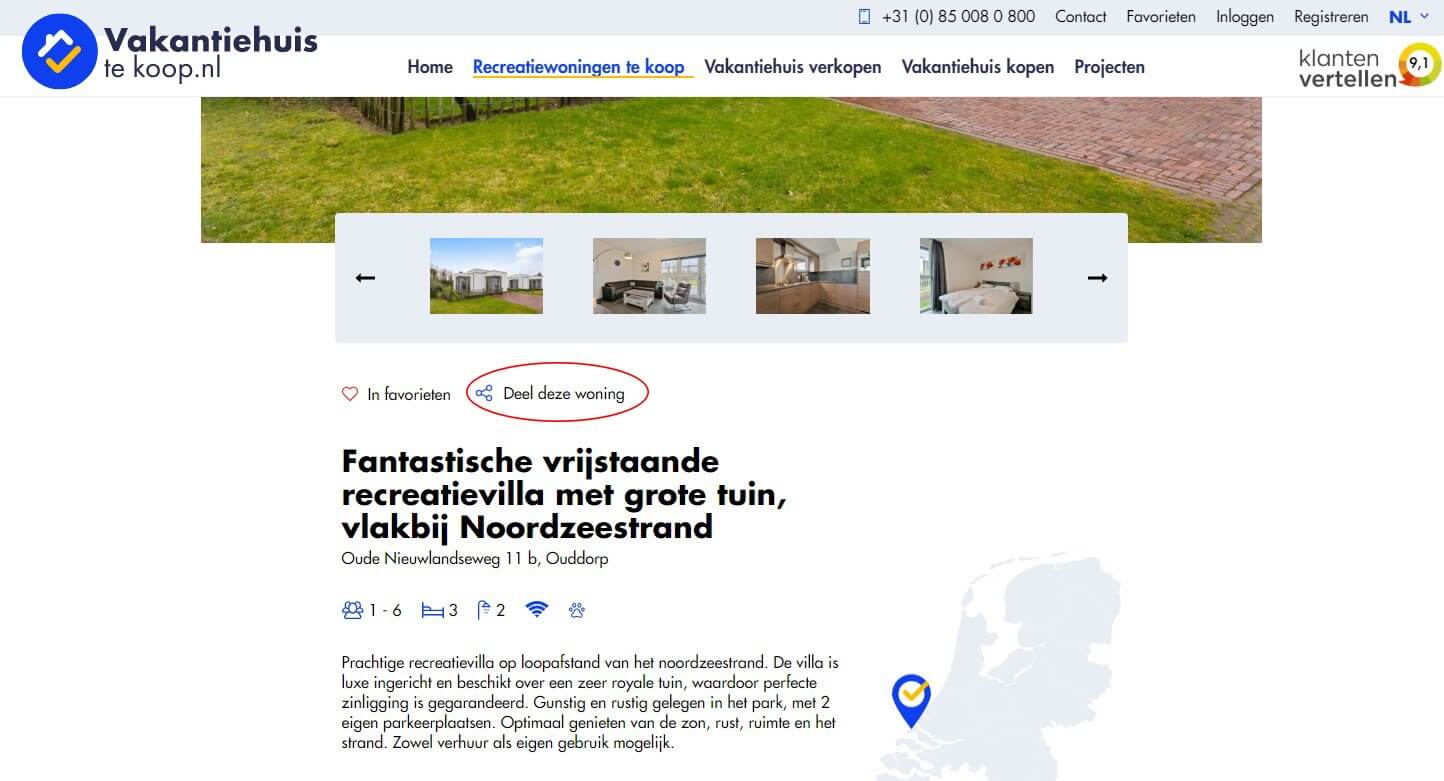Image resolution: width=1444 pixels, height=781 pixels.
Task: Select the living room thumbnail
Action: point(649,276)
